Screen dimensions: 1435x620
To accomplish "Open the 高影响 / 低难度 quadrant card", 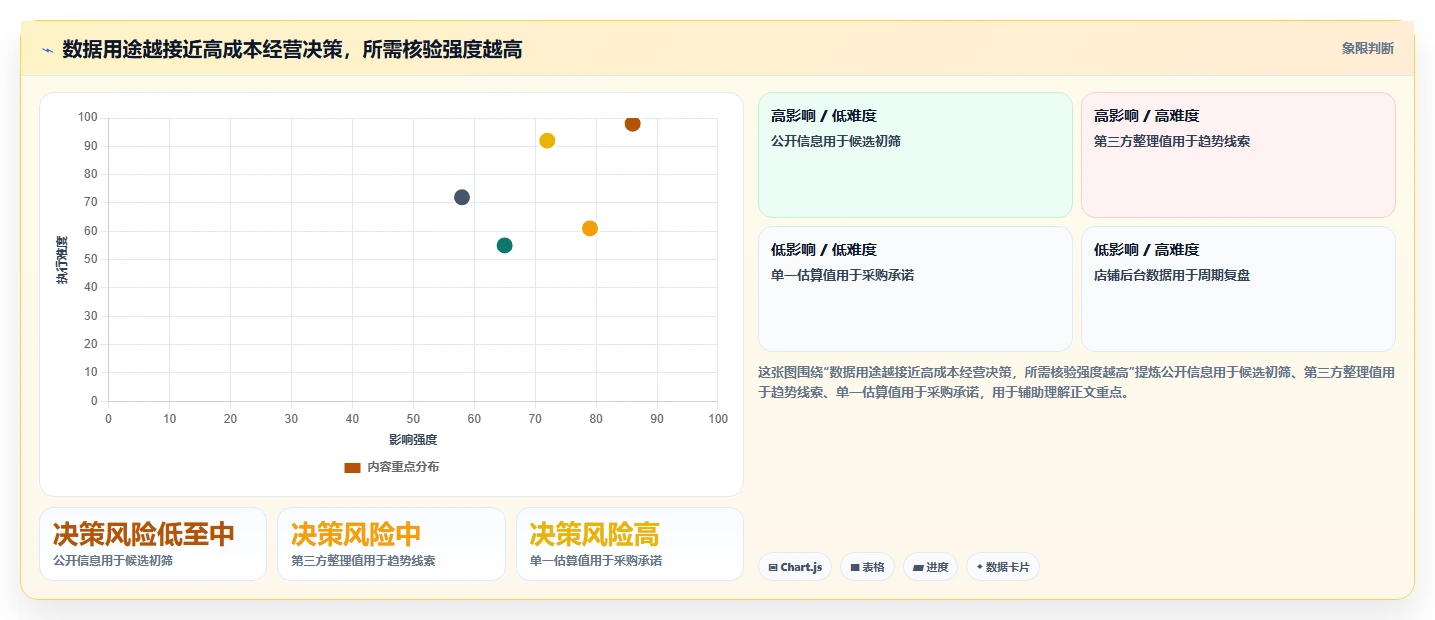I will point(915,155).
